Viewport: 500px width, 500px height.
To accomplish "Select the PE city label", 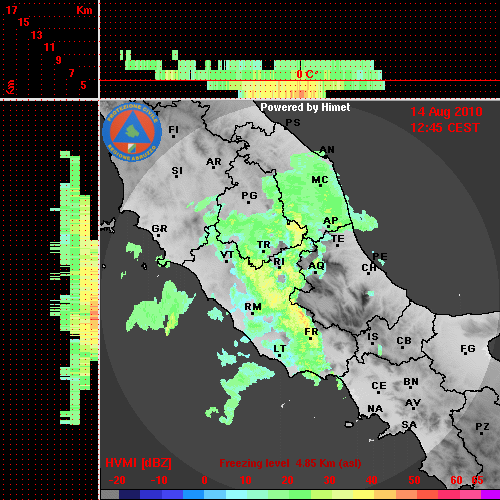I will (x=380, y=256).
